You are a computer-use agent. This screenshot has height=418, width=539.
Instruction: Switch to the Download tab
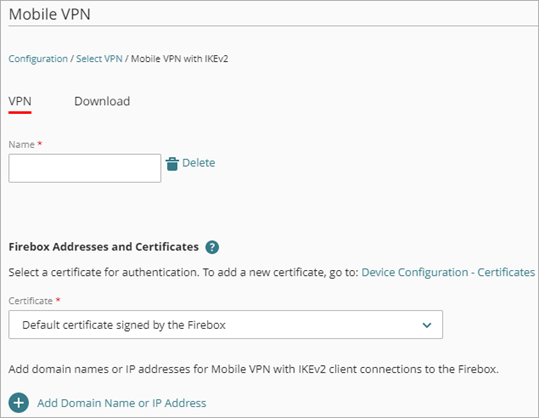tap(102, 101)
